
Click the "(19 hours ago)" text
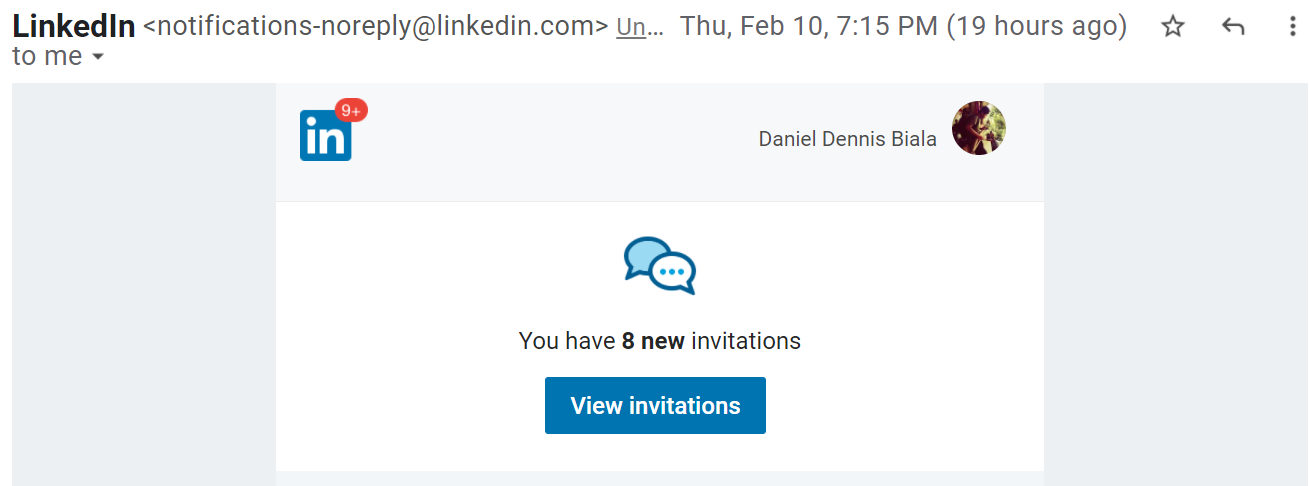(x=1037, y=27)
